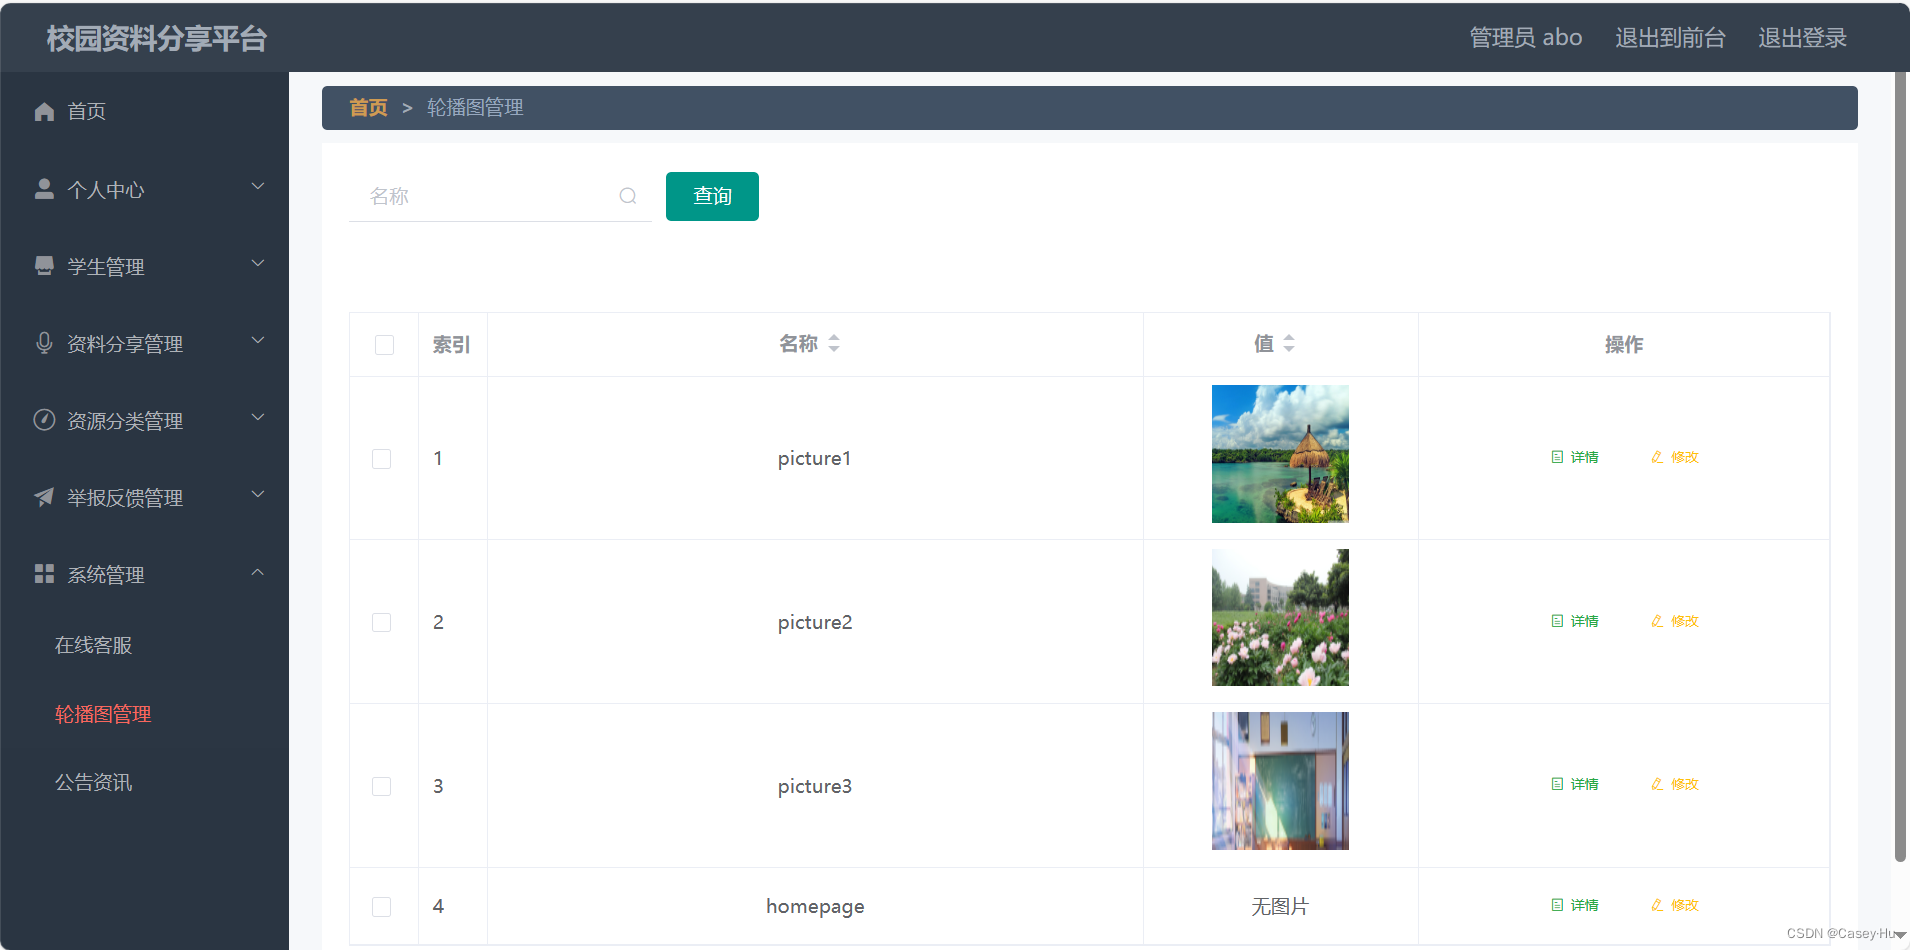1910x950 pixels.
Task: Open 详情 for picture3 row
Action: [1575, 784]
